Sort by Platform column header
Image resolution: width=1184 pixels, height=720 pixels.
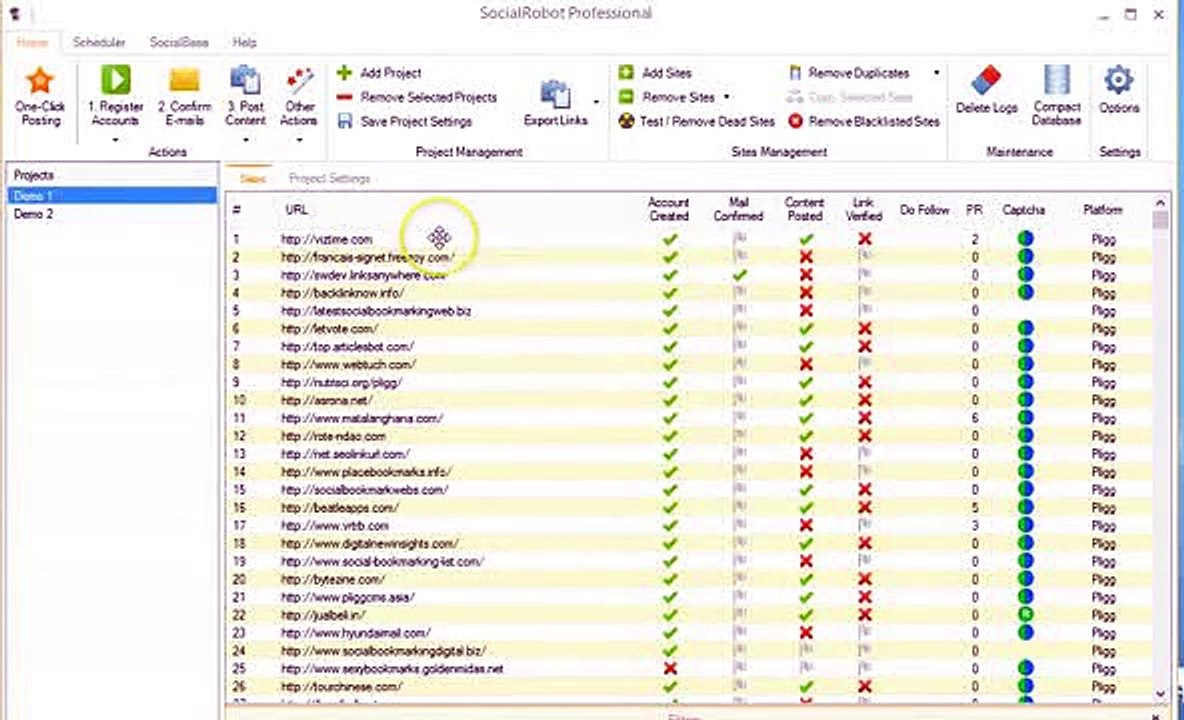coord(1102,209)
